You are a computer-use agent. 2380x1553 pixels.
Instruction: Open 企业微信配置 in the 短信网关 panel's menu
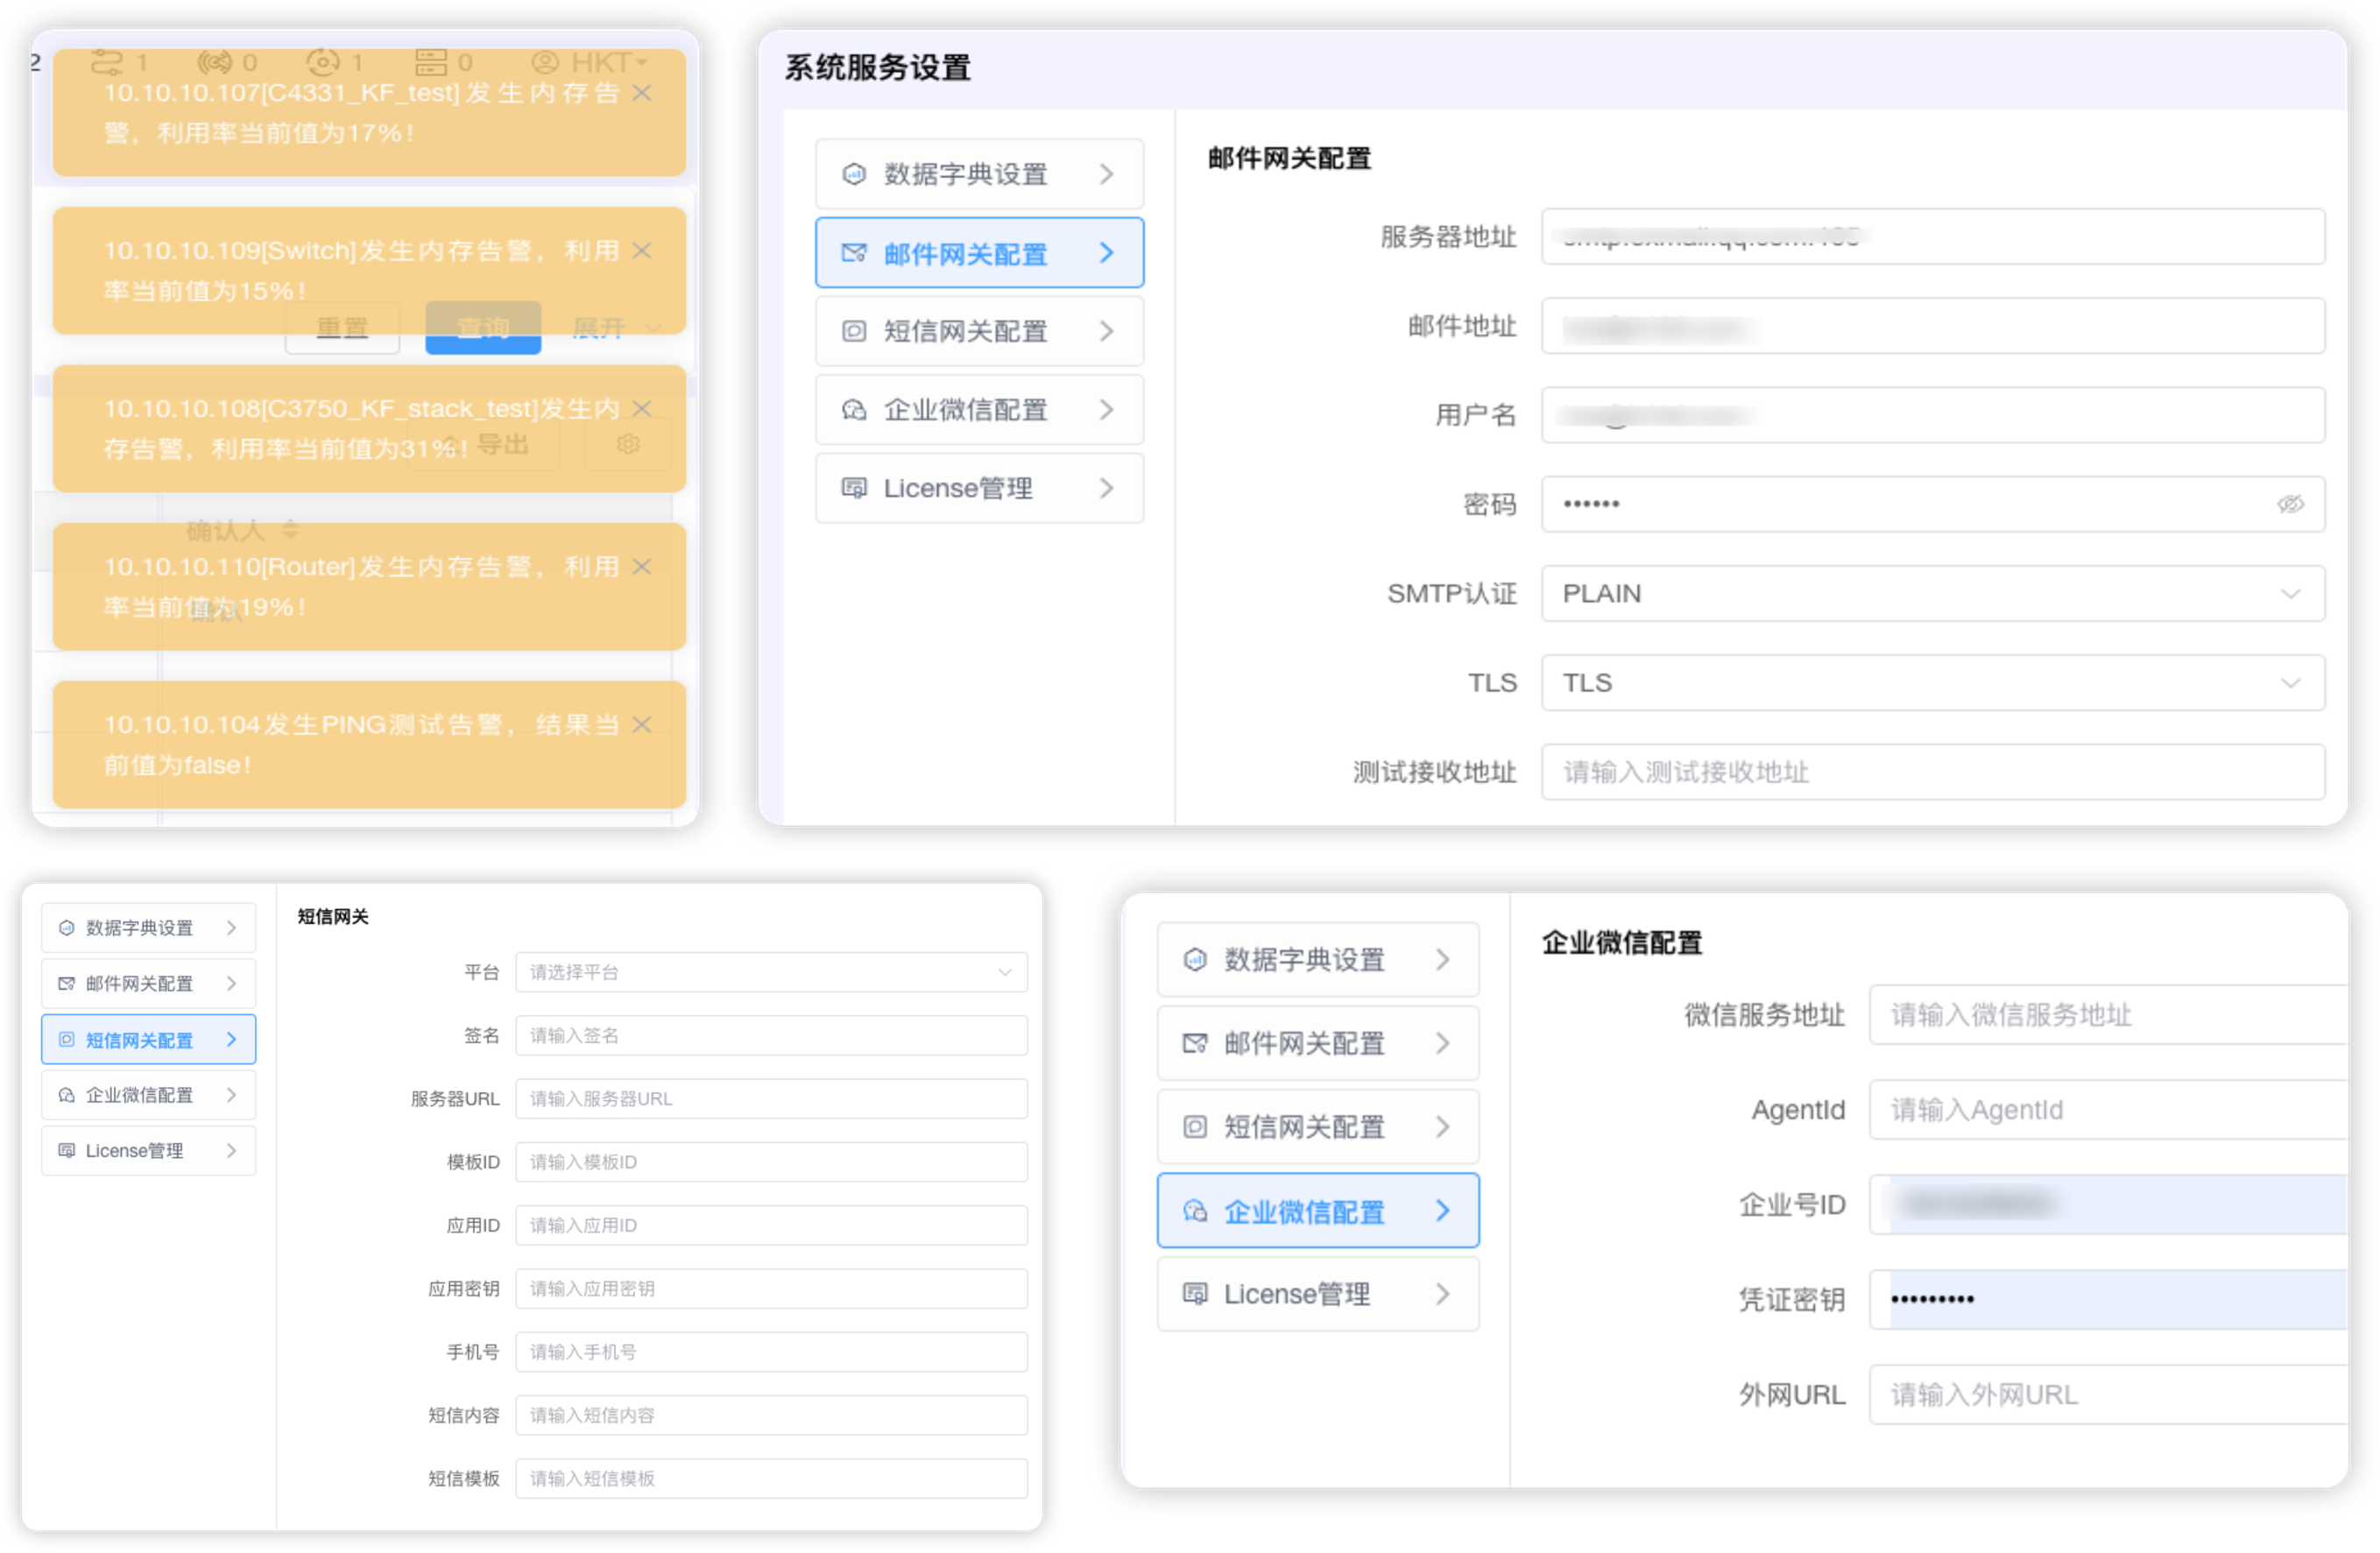148,1095
